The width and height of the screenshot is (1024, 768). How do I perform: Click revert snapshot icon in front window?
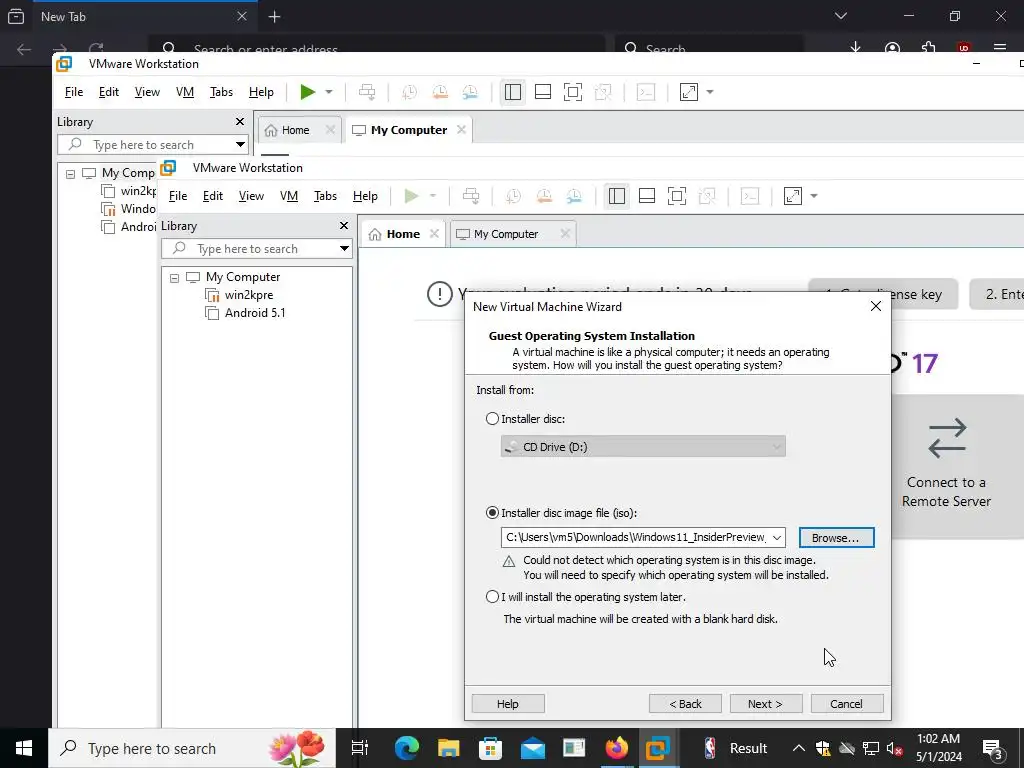[544, 196]
